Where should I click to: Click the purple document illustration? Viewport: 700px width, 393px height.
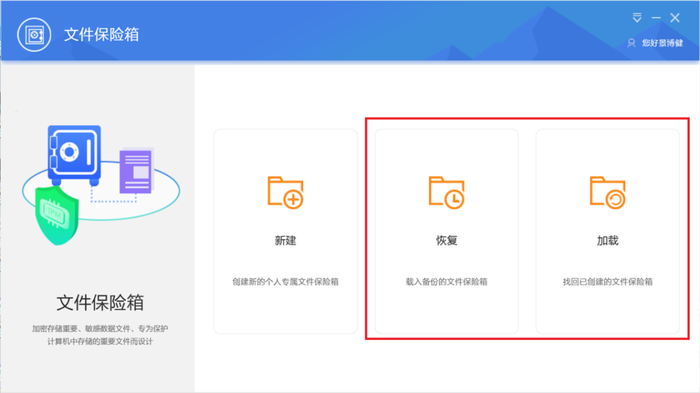137,171
